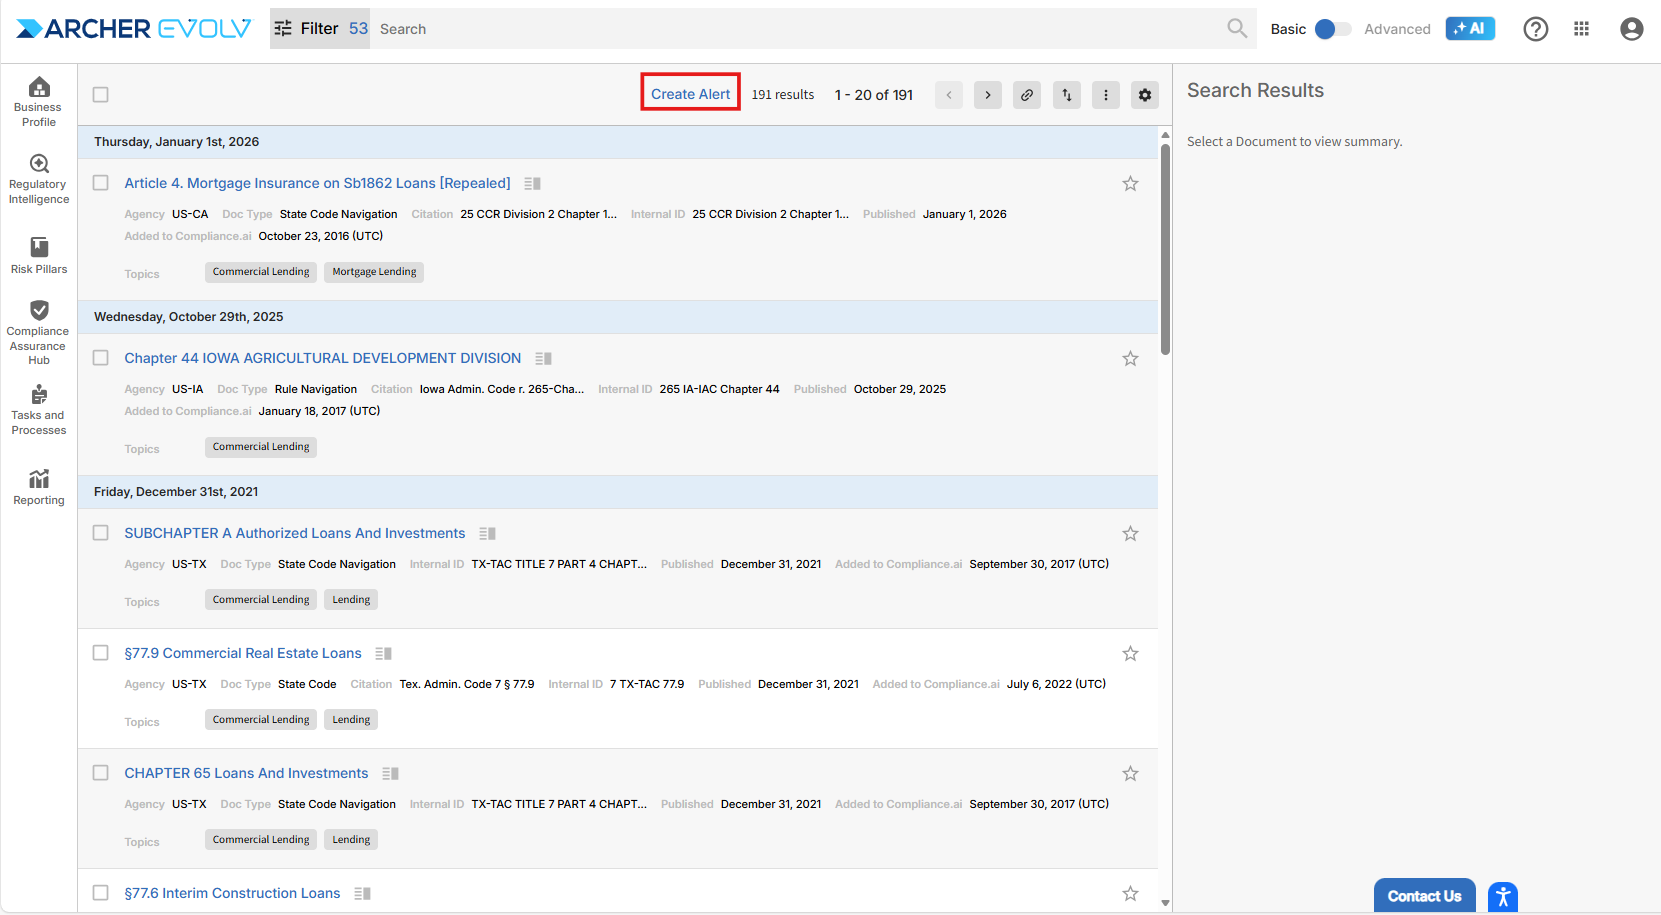This screenshot has width=1661, height=915.
Task: Open SUBCHAPTER A Authorized Loans And Investments link
Action: (x=294, y=534)
